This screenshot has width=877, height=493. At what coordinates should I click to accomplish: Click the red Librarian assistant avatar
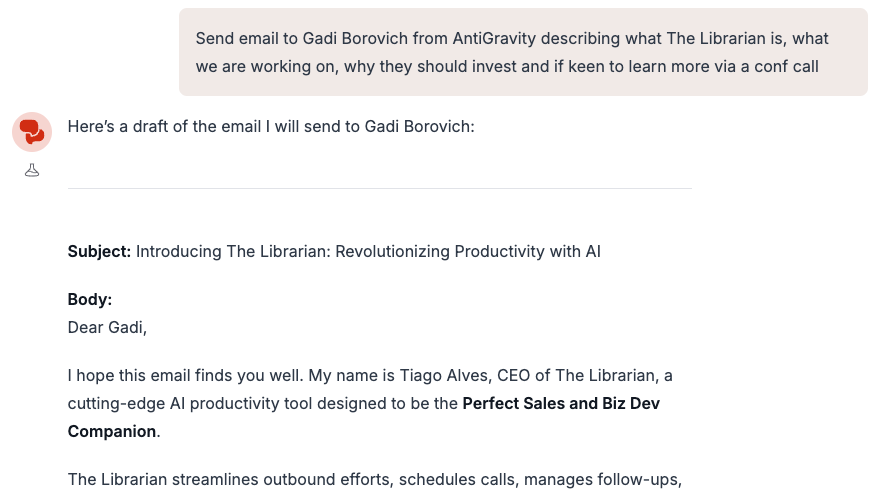[x=32, y=131]
